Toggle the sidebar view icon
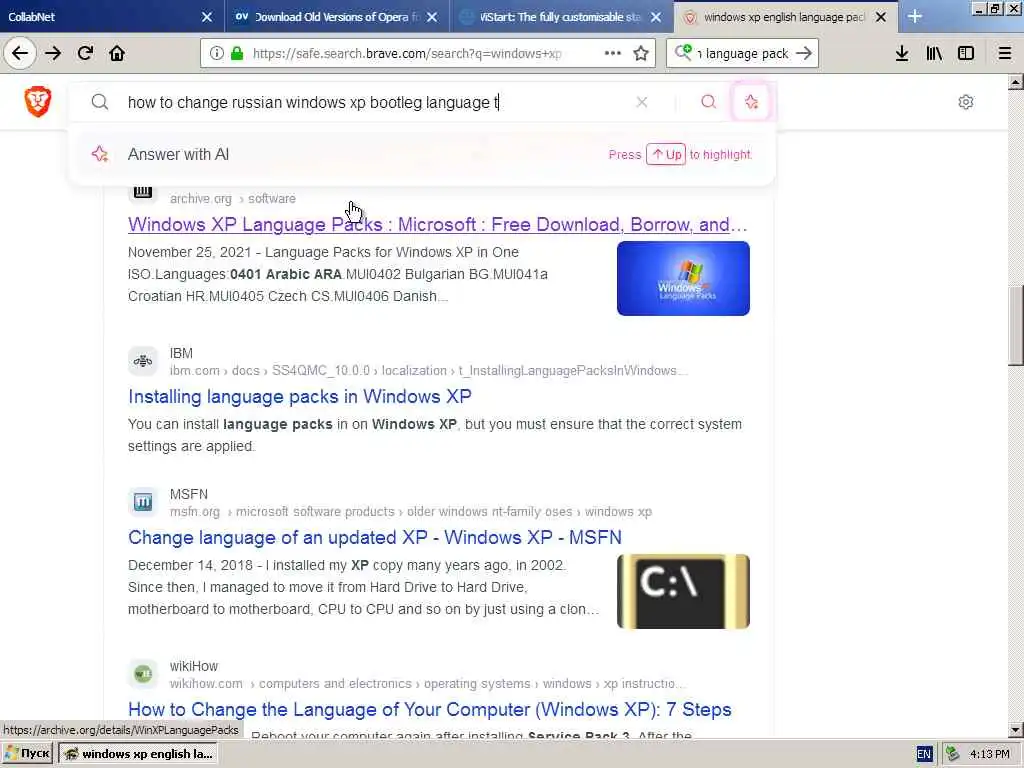The image size is (1024, 768). coord(966,54)
